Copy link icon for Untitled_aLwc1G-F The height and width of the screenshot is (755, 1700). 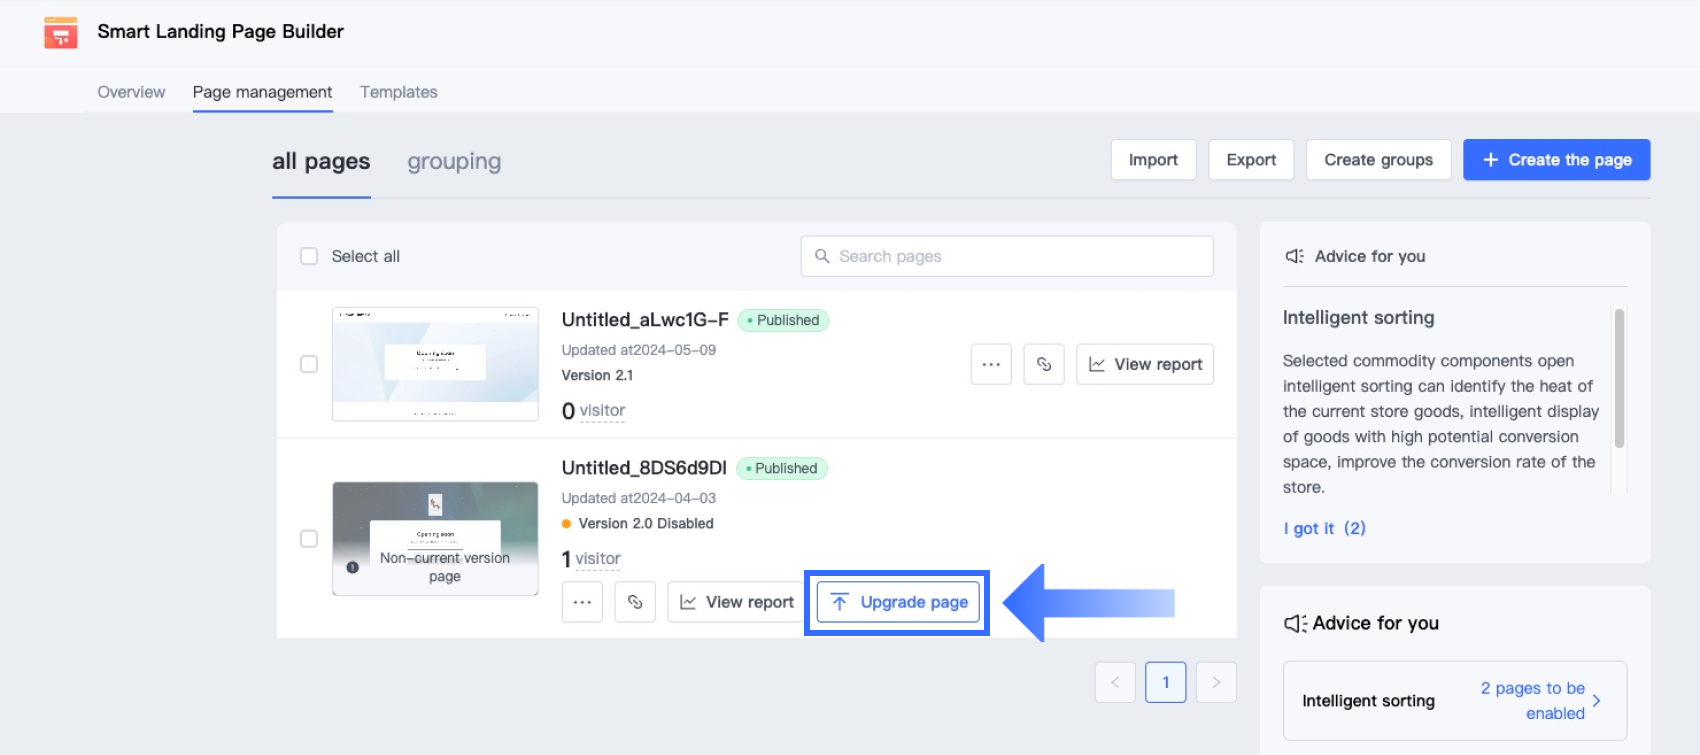coord(1044,364)
